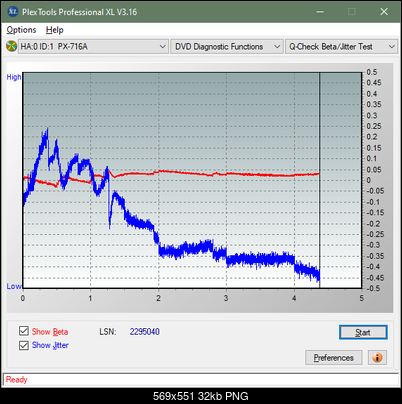Click the 0.5 beta axis value

(372, 72)
